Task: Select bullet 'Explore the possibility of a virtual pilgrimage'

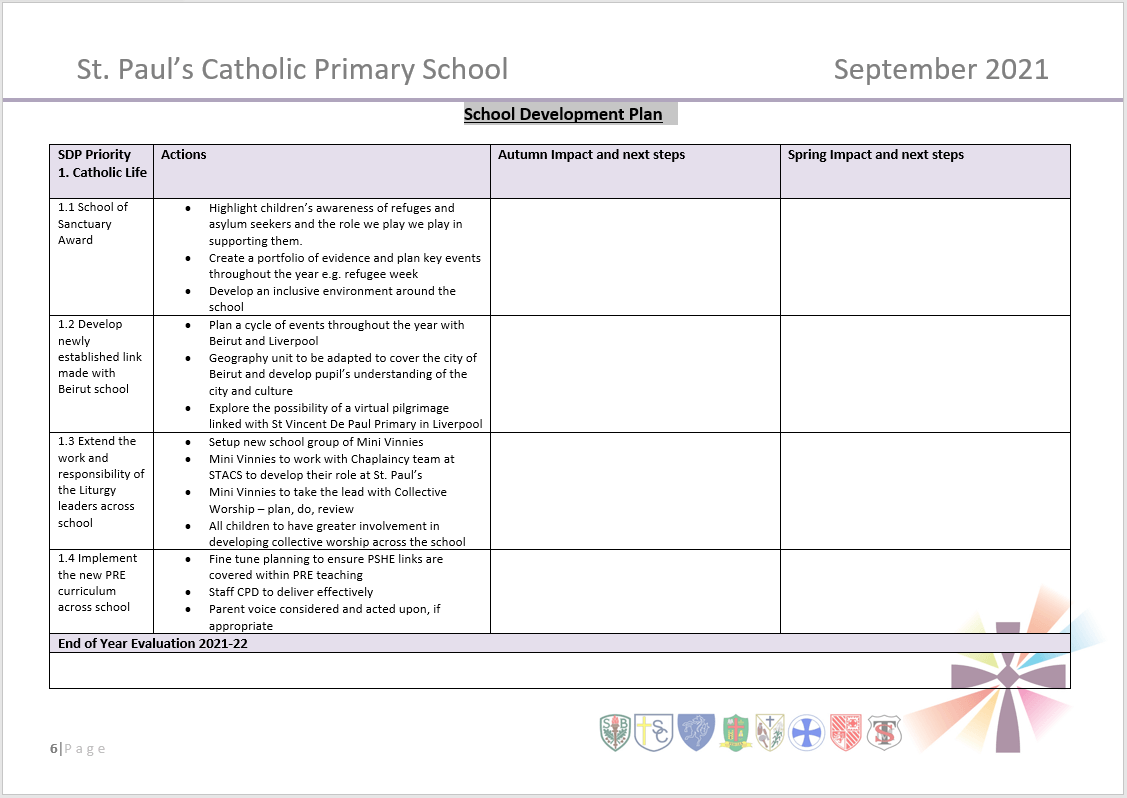Action: tap(346, 416)
